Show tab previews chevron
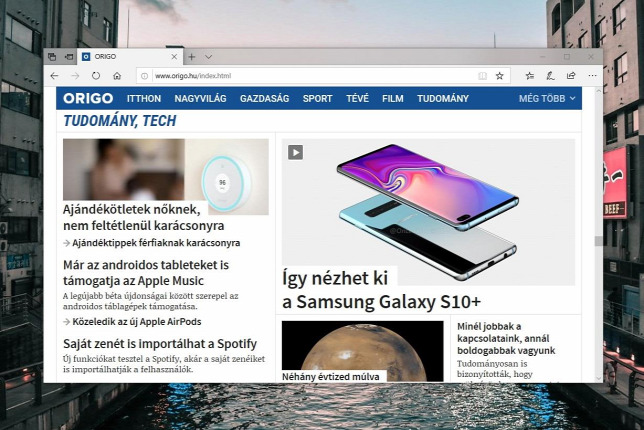This screenshot has height=430, width=644. click(x=208, y=57)
